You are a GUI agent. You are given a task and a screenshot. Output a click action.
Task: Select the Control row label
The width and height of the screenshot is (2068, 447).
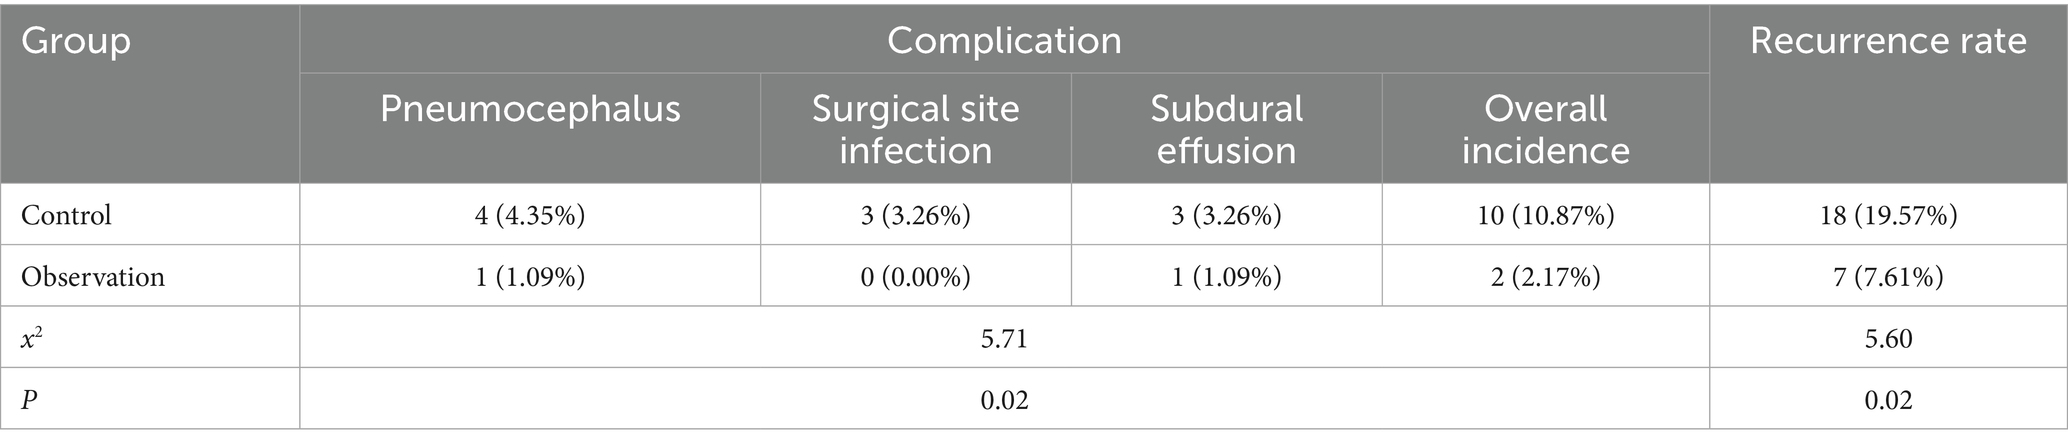[66, 215]
